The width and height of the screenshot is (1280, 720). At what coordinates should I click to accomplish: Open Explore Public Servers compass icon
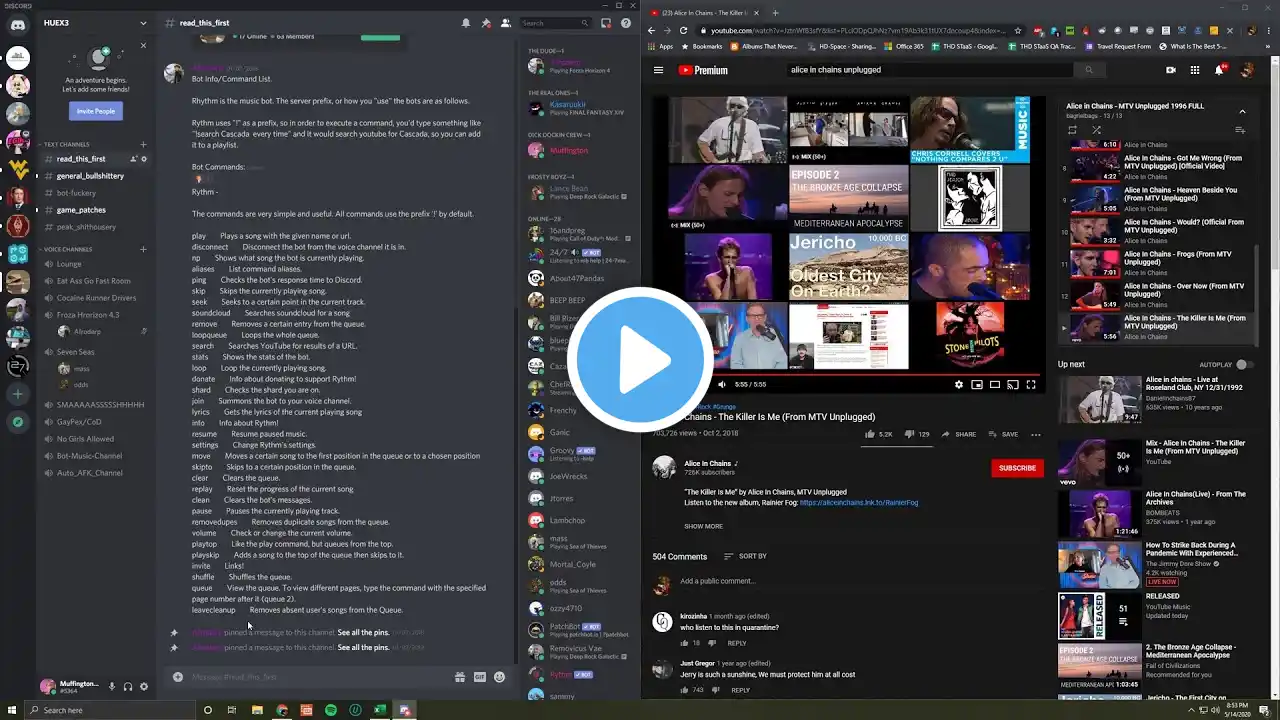(x=18, y=422)
